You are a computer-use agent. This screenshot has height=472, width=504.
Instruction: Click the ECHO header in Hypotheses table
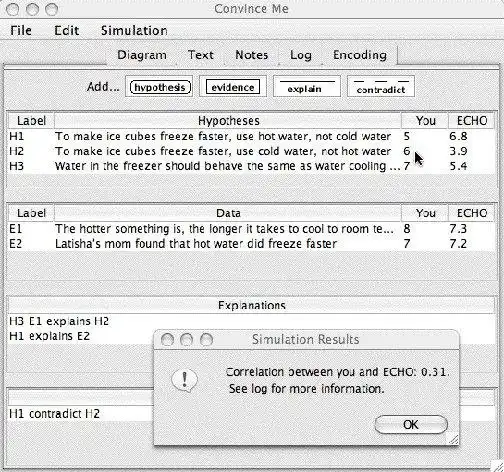(x=471, y=121)
